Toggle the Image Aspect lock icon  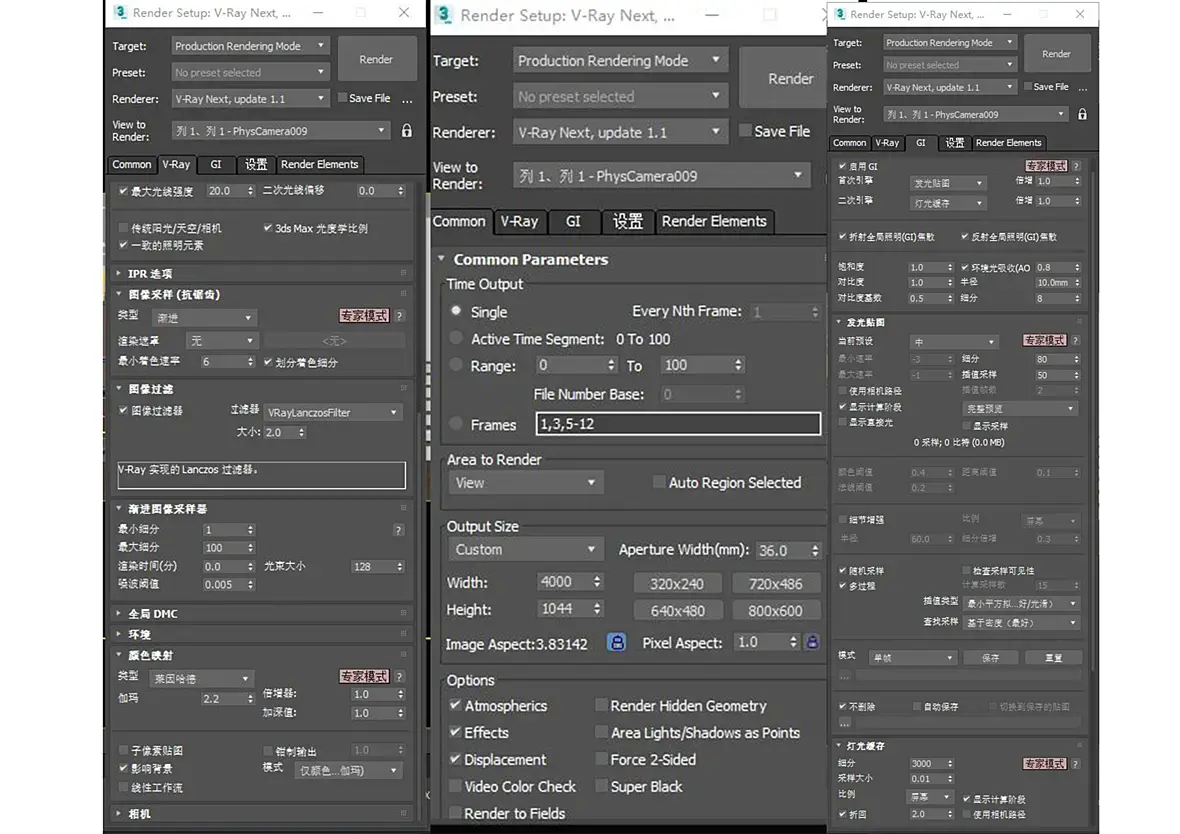[x=616, y=643]
